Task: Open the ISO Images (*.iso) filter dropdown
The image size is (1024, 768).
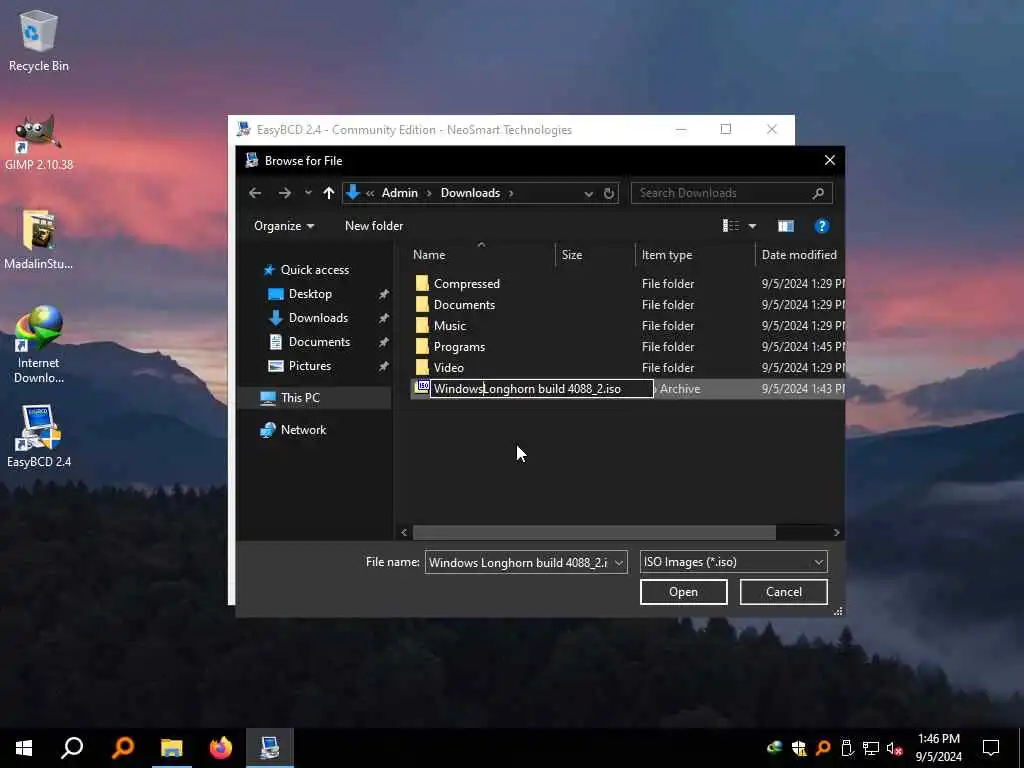Action: point(733,562)
